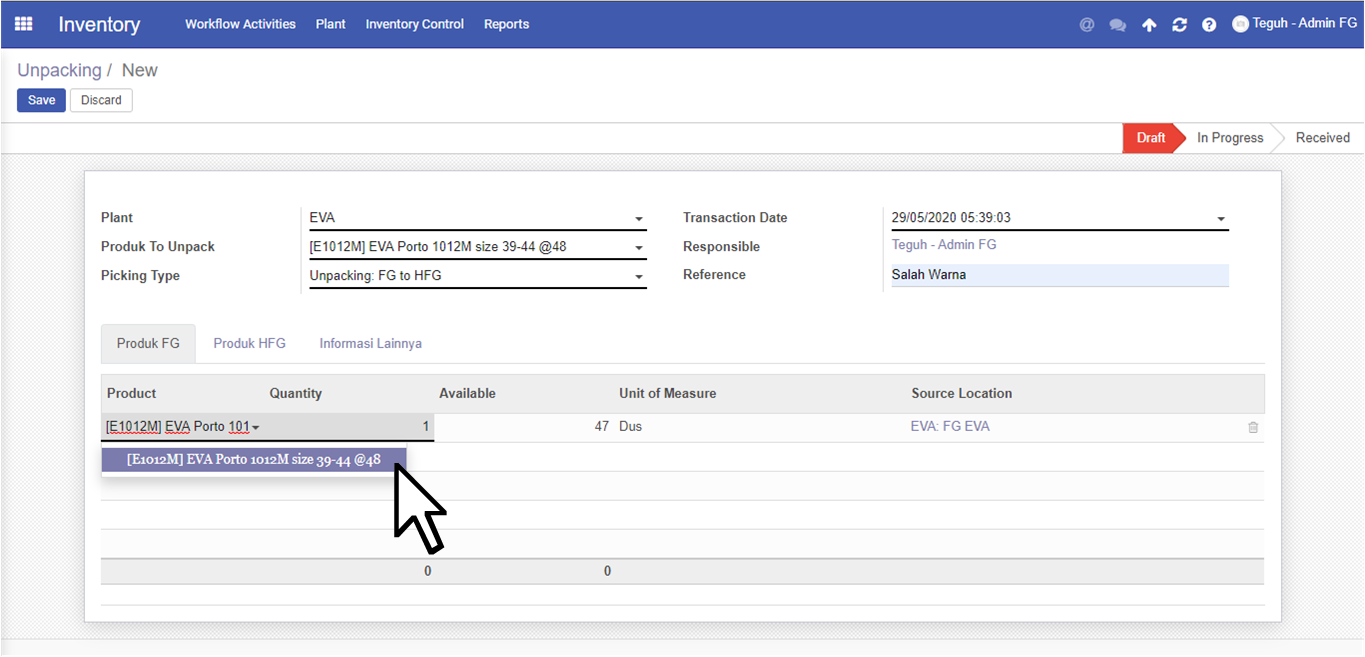1365x657 pixels.
Task: Click the Reference input field
Action: tap(1058, 275)
